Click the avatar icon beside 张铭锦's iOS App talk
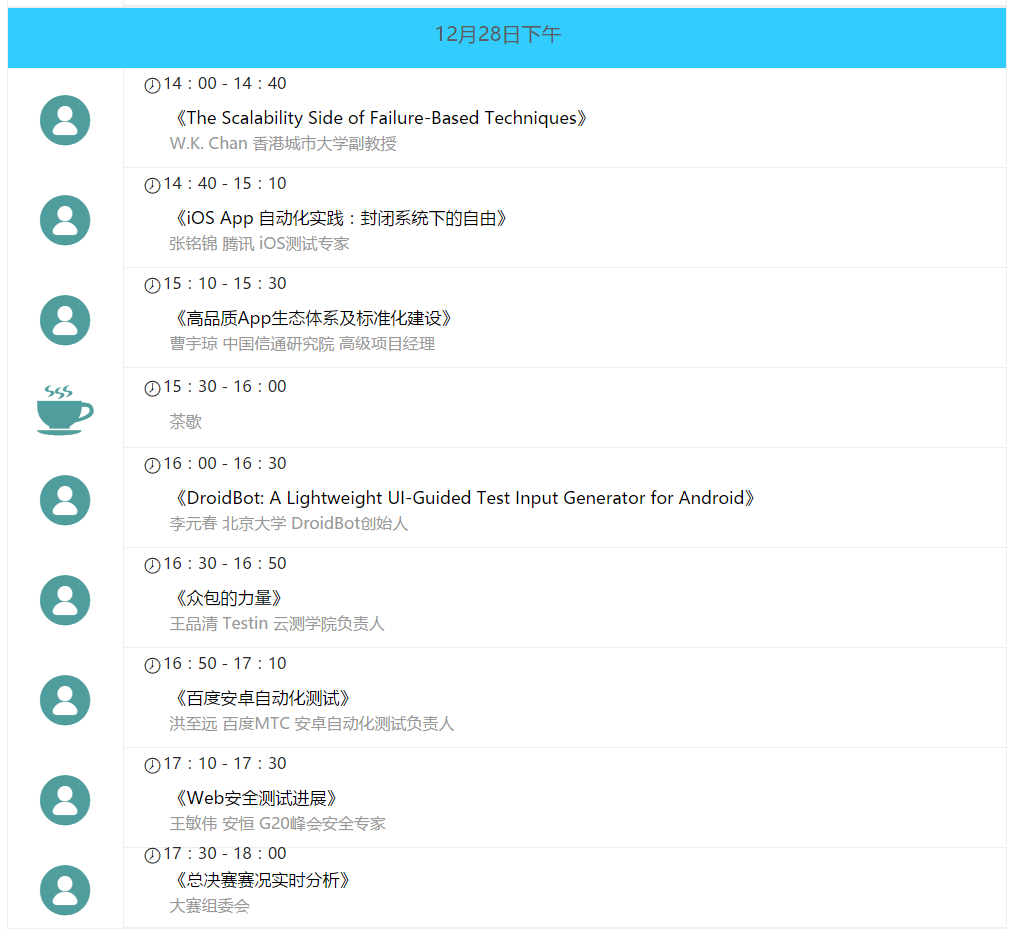 (x=65, y=221)
